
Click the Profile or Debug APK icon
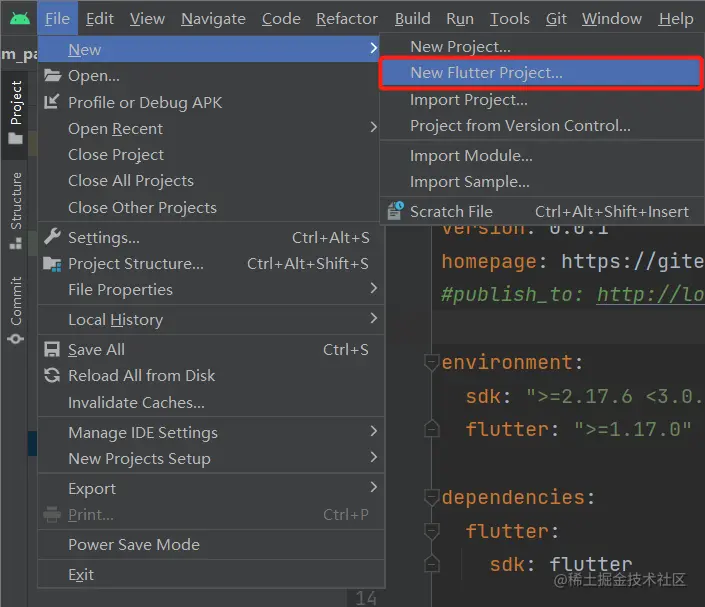tap(52, 102)
